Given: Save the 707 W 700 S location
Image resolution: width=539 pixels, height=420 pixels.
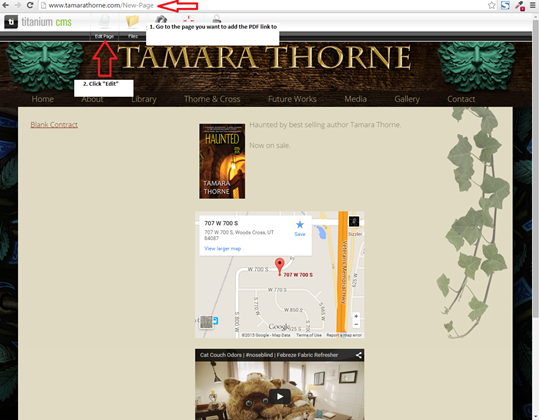Looking at the screenshot, I should click(x=300, y=229).
